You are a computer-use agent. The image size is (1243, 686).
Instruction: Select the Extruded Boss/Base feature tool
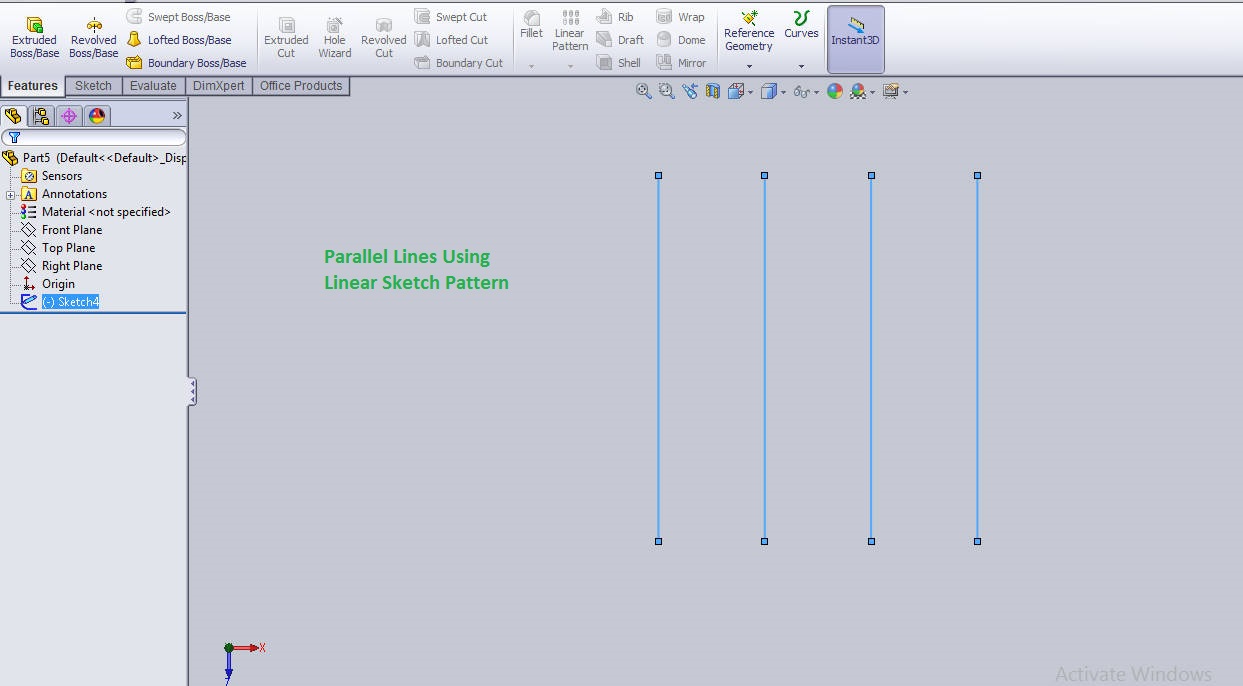point(34,33)
